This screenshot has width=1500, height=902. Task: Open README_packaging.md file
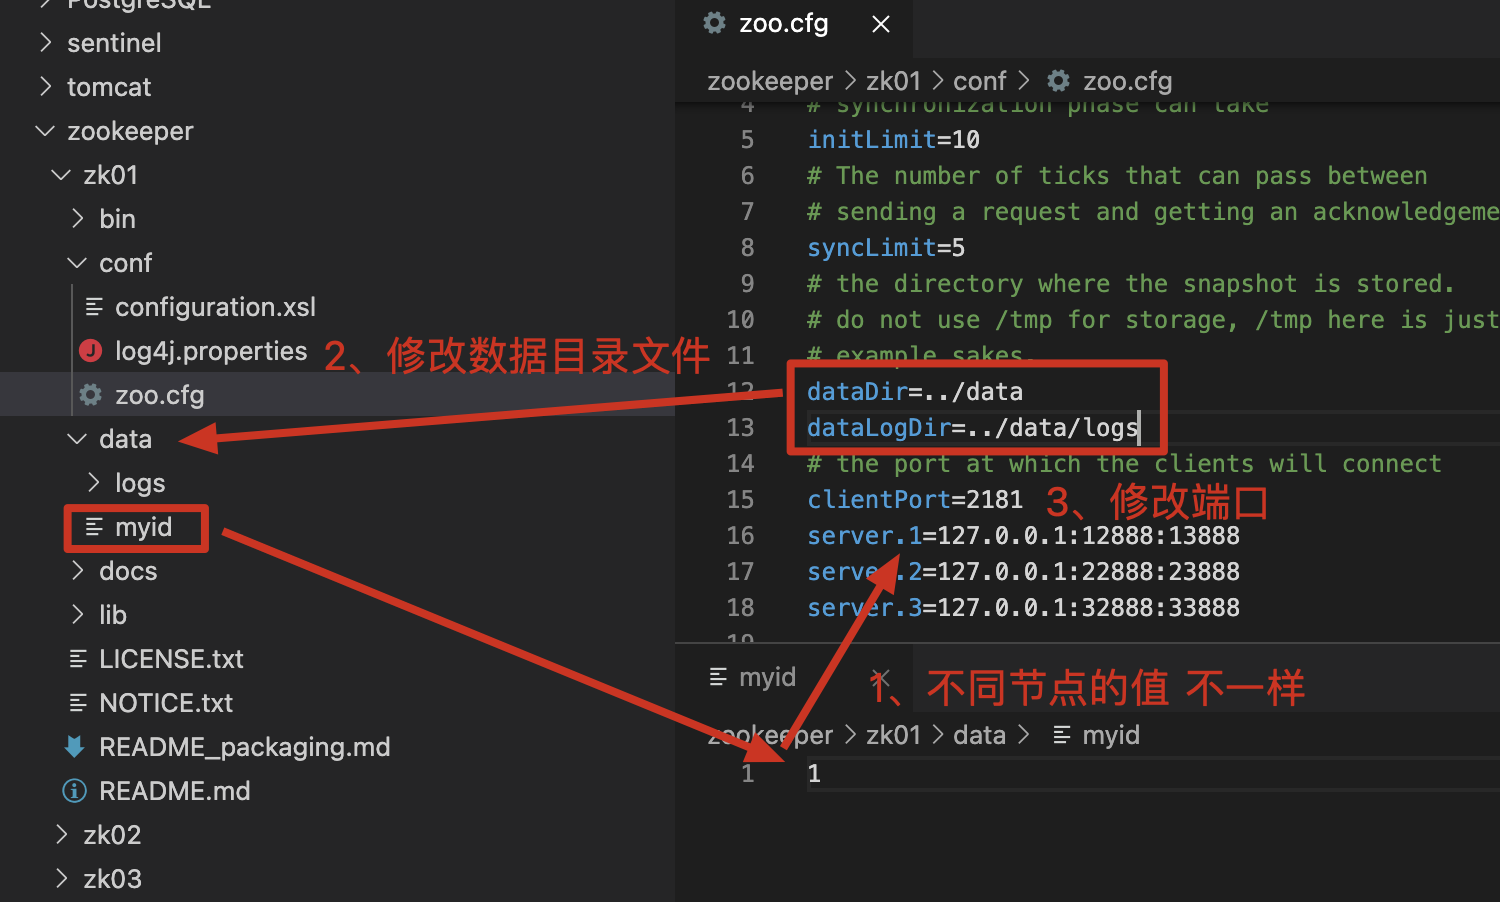[x=244, y=747]
